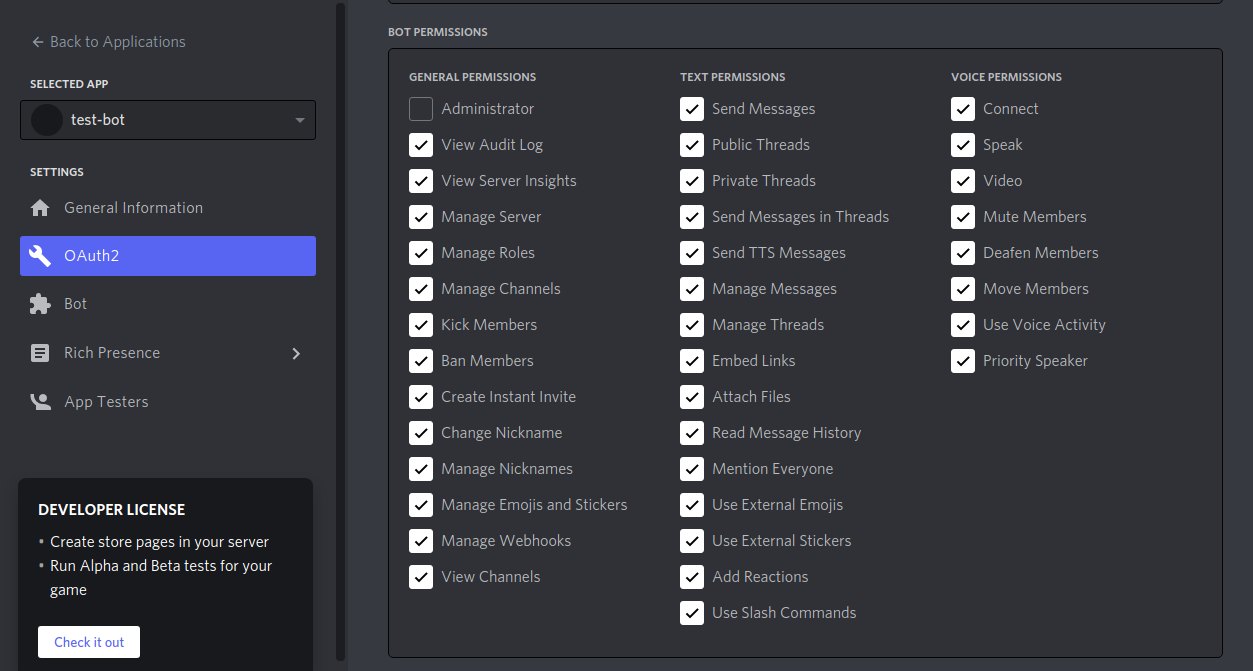
Task: Click the TEXT PERMISSIONS column heading
Action: pos(732,77)
